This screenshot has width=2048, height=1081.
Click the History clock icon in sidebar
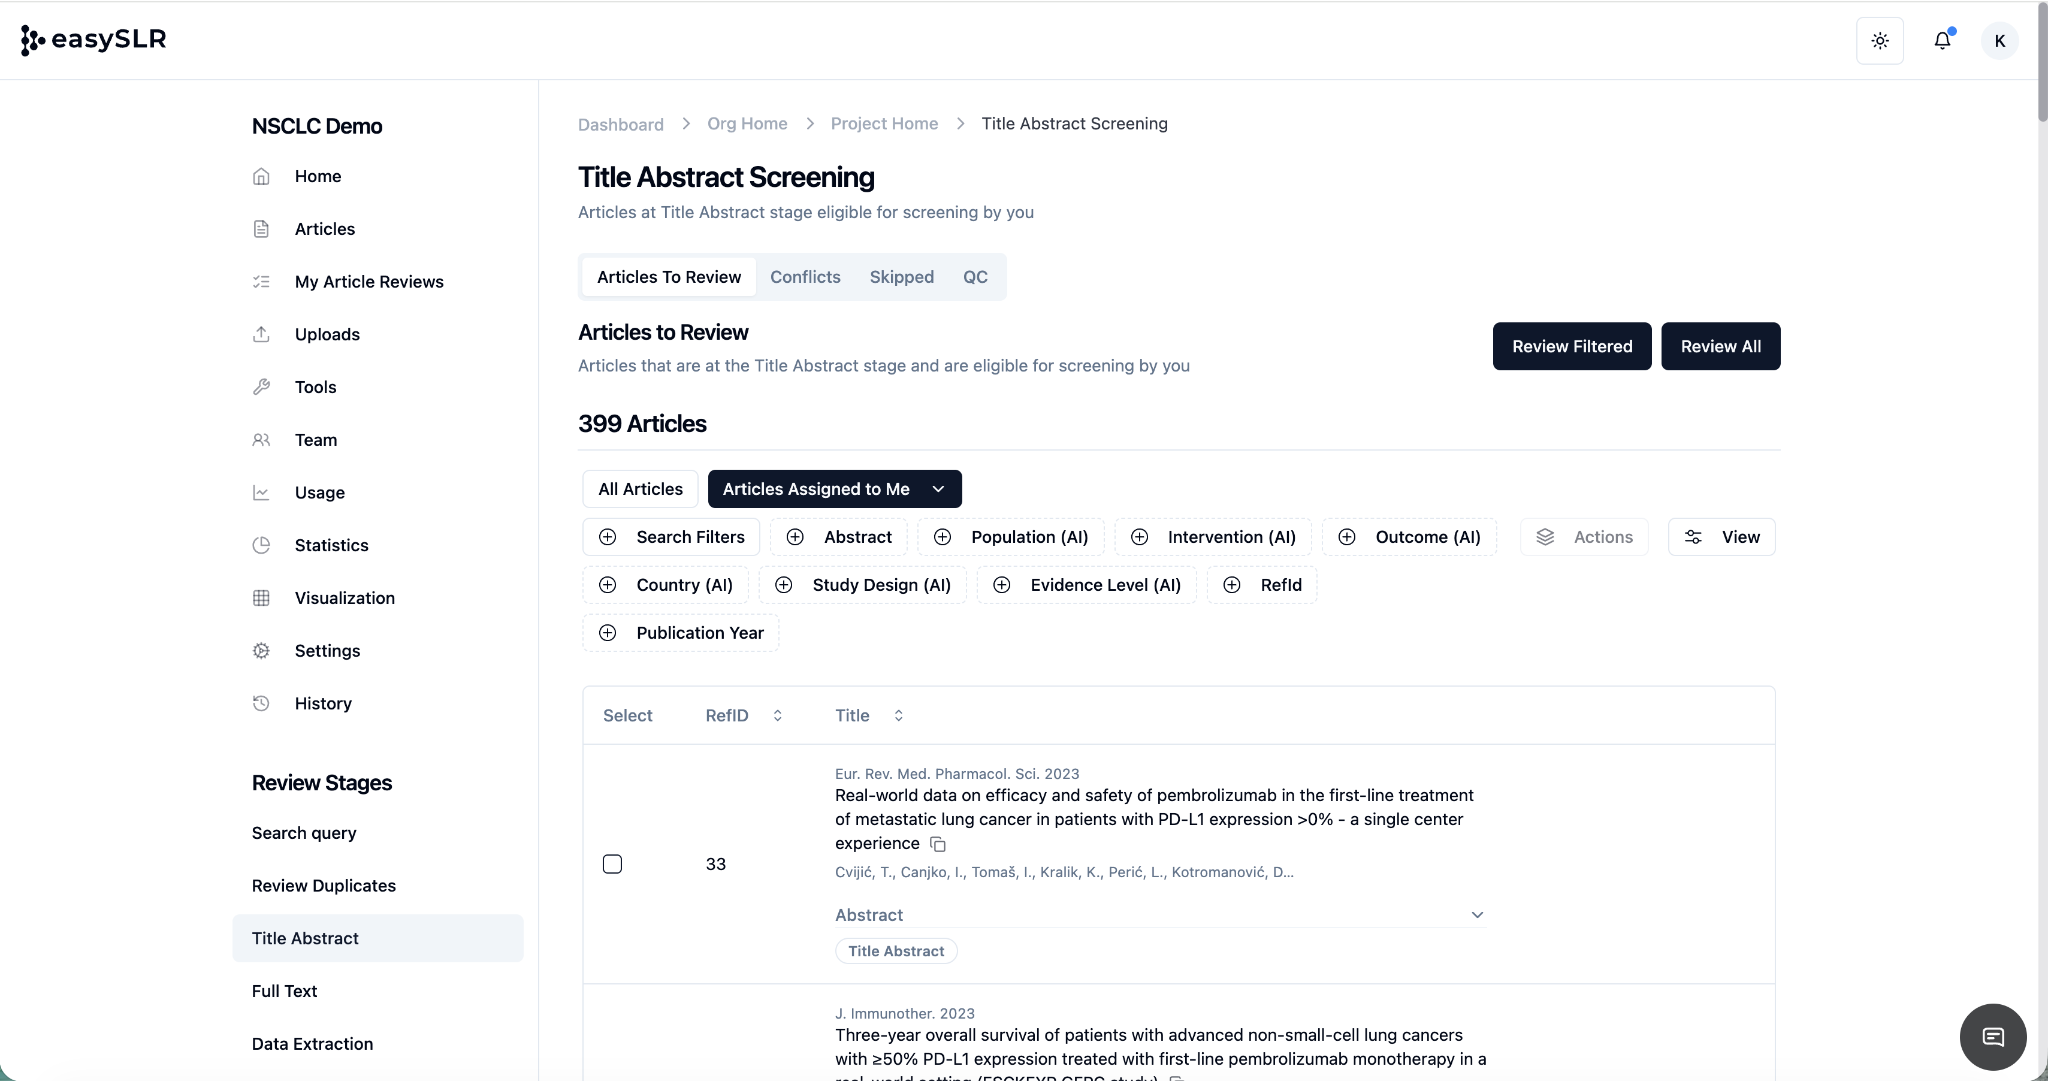[x=261, y=703]
